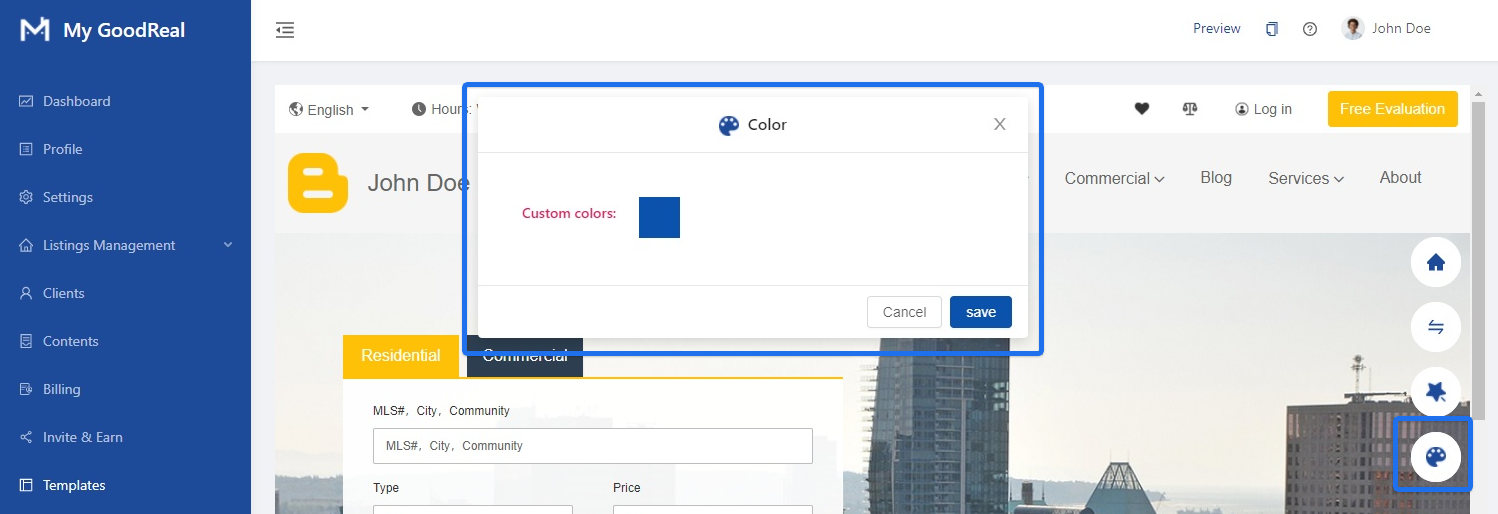The image size is (1498, 514).
Task: Click the save button in Color dialog
Action: (981, 312)
